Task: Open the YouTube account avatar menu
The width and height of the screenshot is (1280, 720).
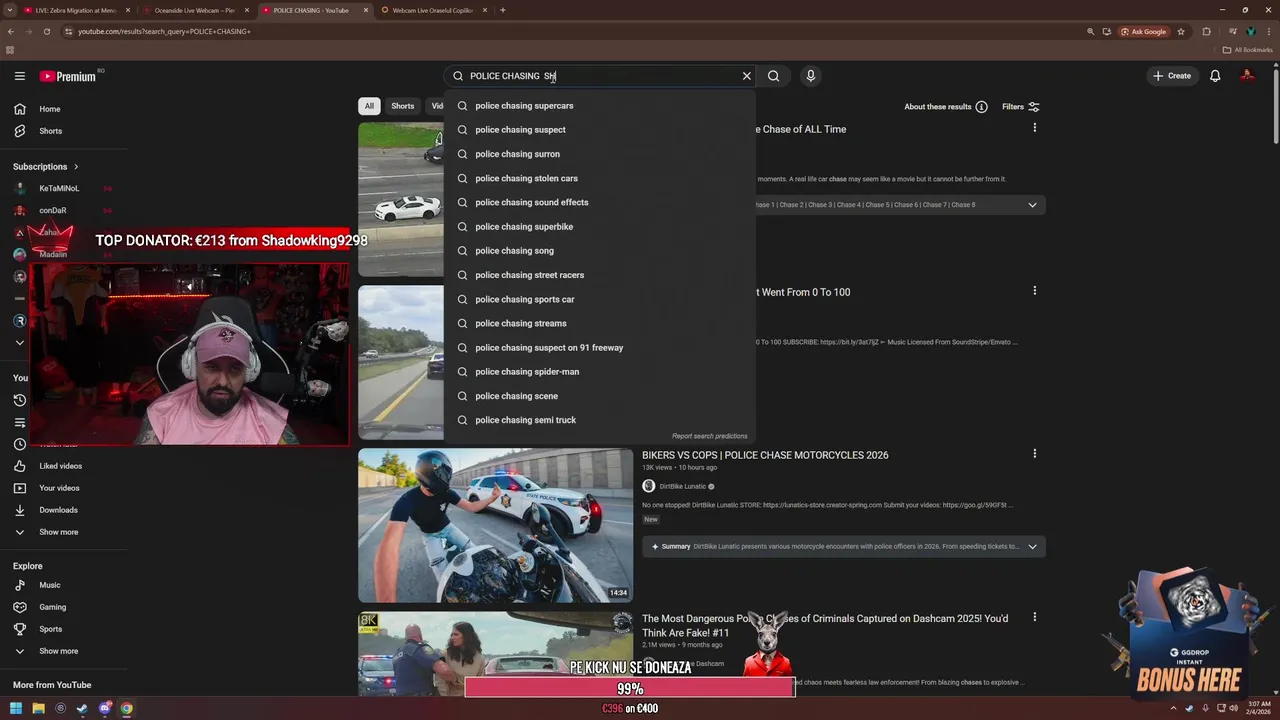Action: tap(1247, 76)
